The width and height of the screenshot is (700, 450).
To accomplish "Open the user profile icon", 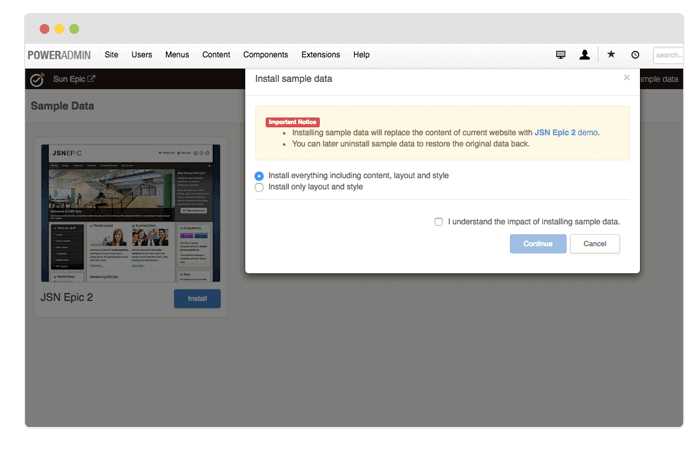I will (x=585, y=55).
